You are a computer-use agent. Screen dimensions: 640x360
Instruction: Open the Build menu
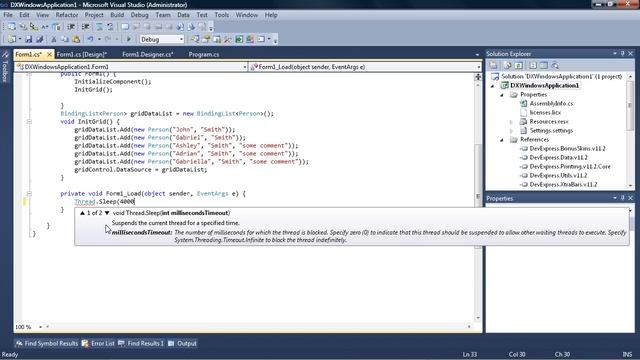[117, 15]
